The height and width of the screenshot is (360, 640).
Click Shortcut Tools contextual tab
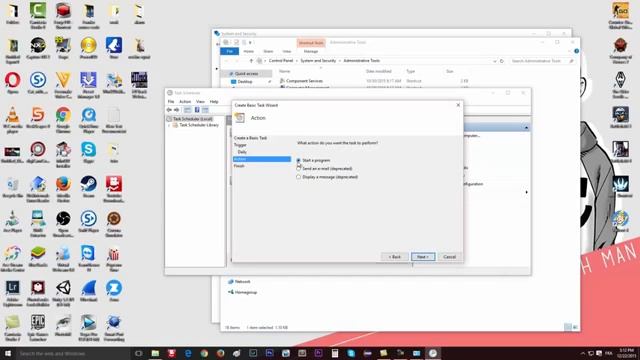(x=311, y=42)
